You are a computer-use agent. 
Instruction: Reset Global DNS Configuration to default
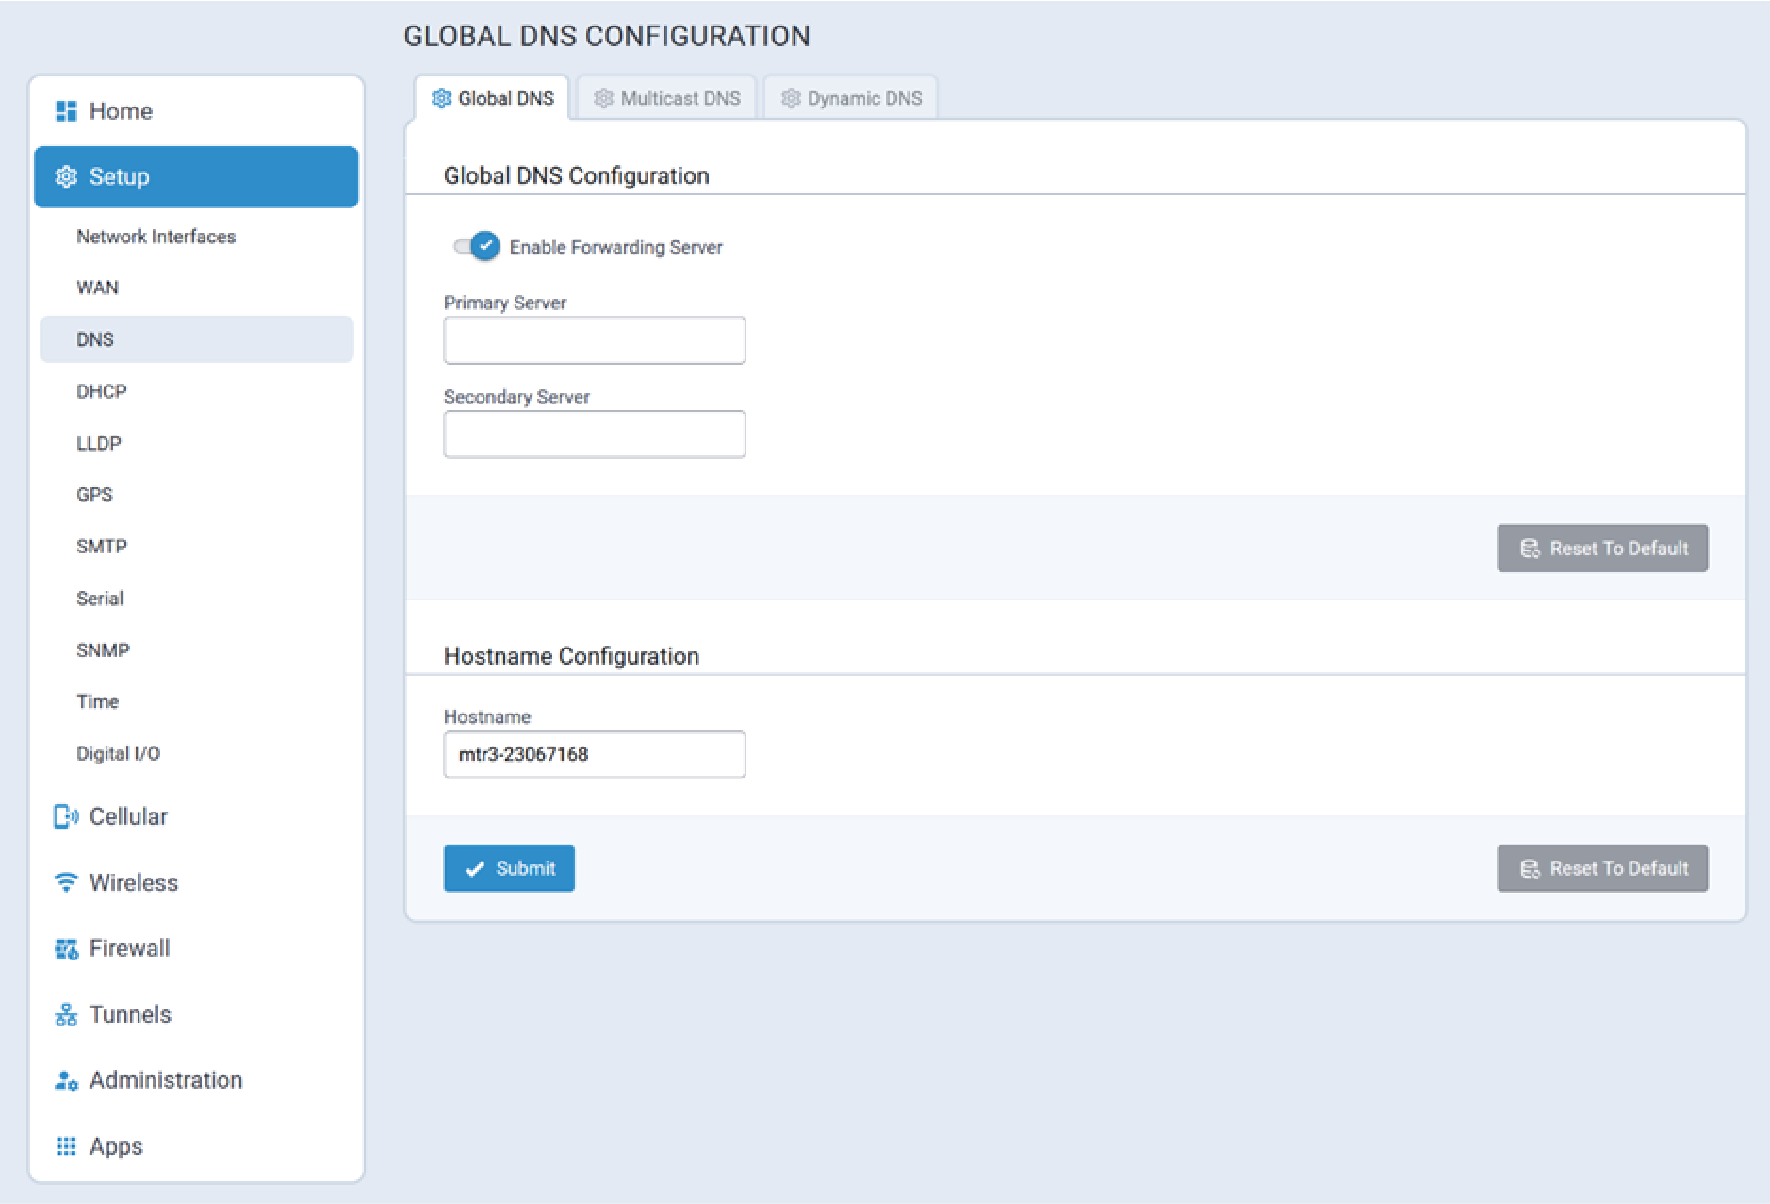1602,548
